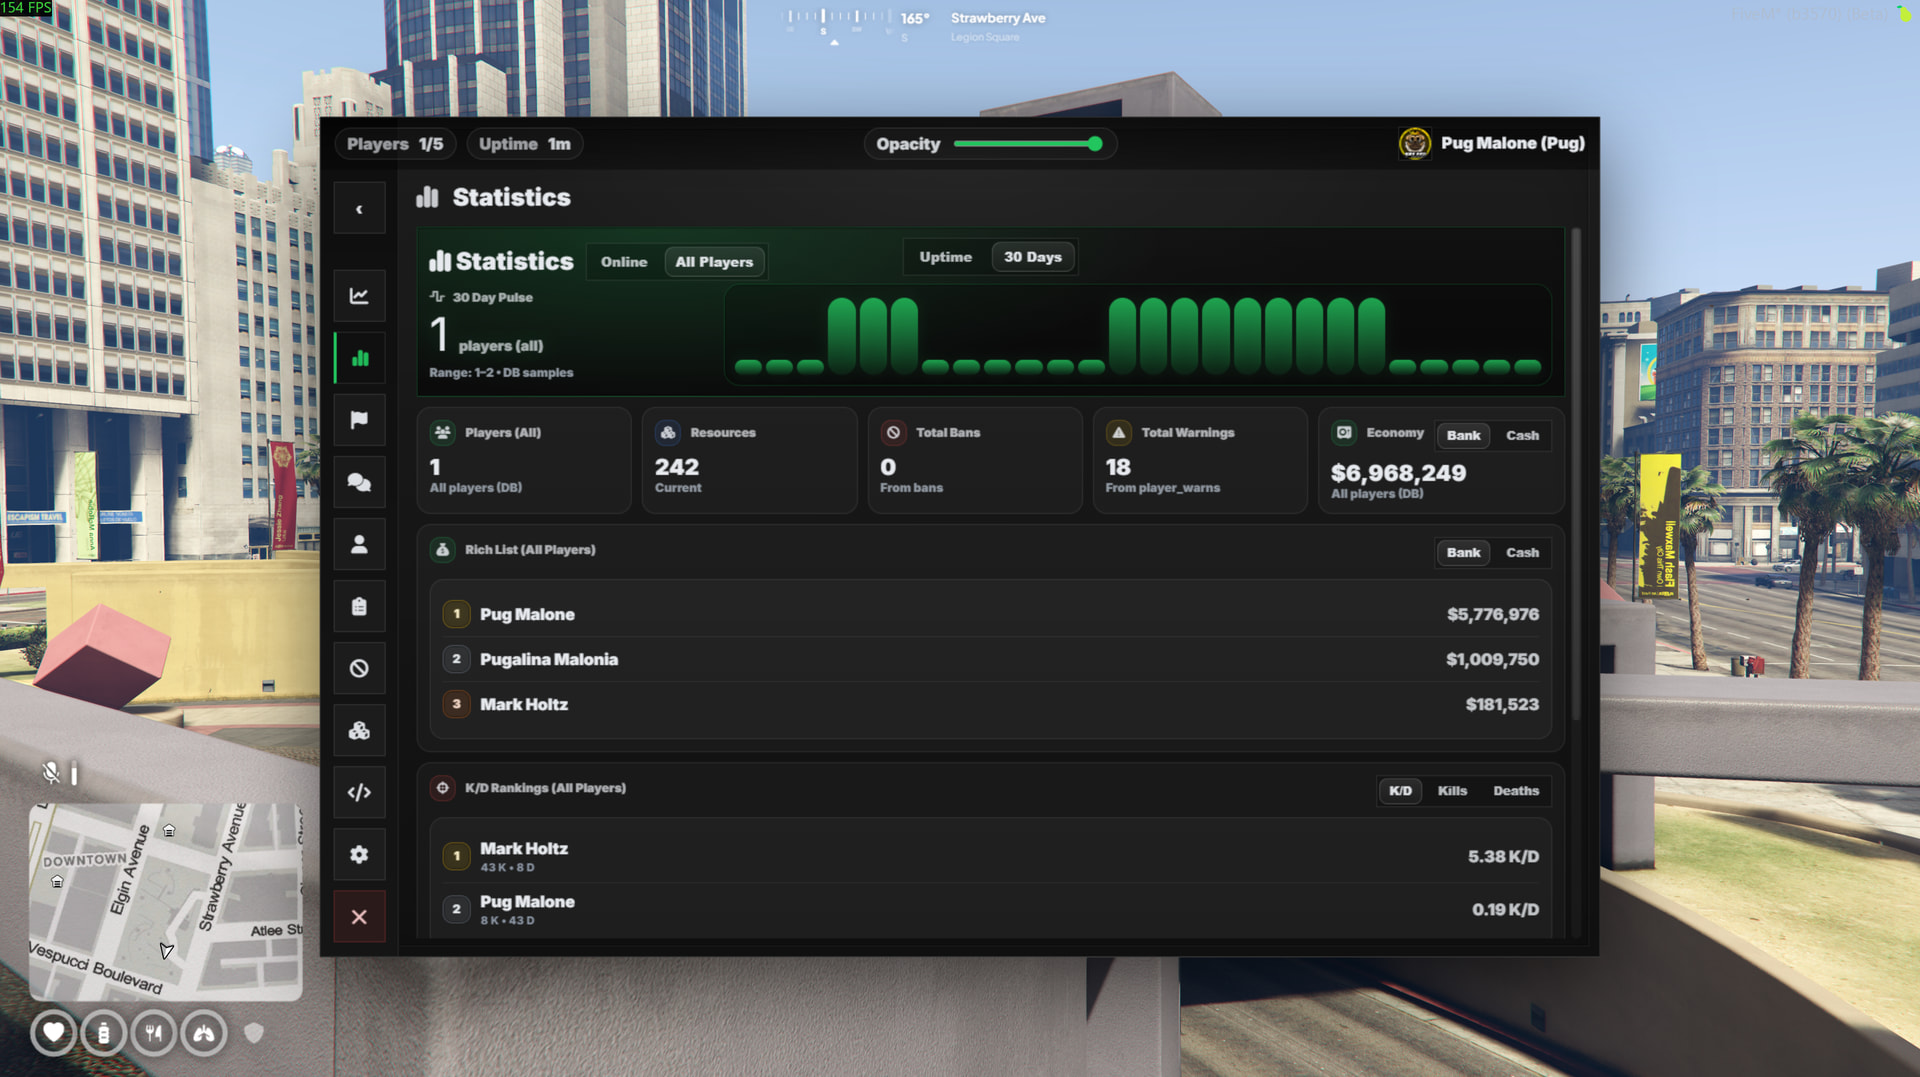The image size is (1920, 1077).
Task: Select the 30 Days pulse range
Action: pos(1032,257)
